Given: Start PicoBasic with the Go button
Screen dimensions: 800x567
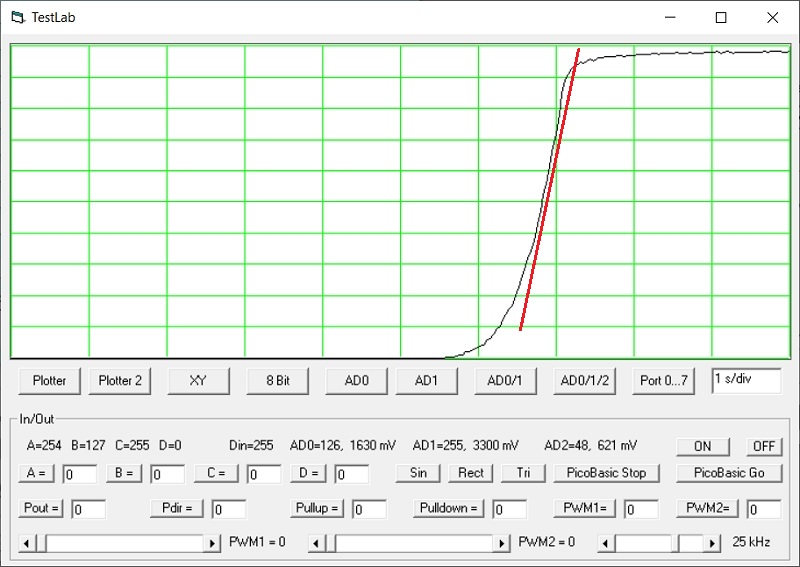Looking at the screenshot, I should click(x=729, y=473).
